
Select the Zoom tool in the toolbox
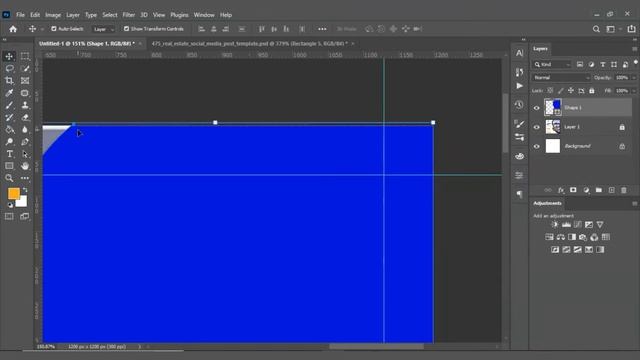(9, 178)
